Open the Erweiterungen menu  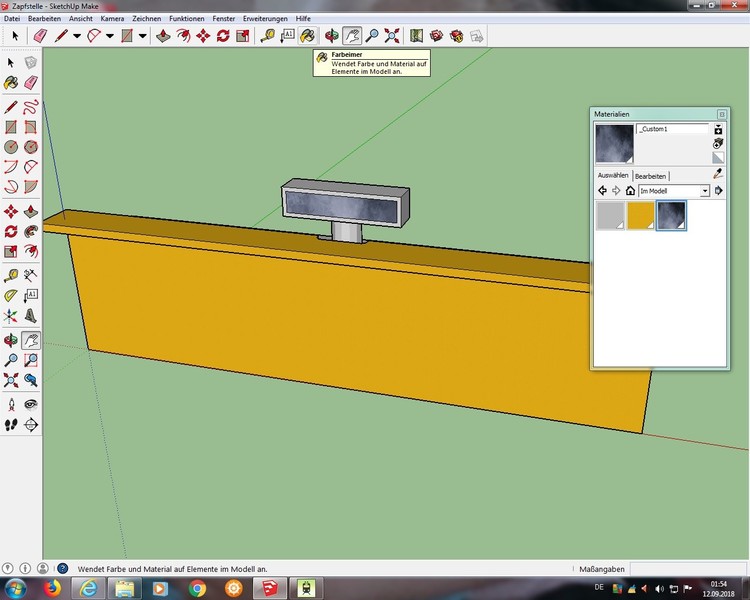pyautogui.click(x=265, y=19)
